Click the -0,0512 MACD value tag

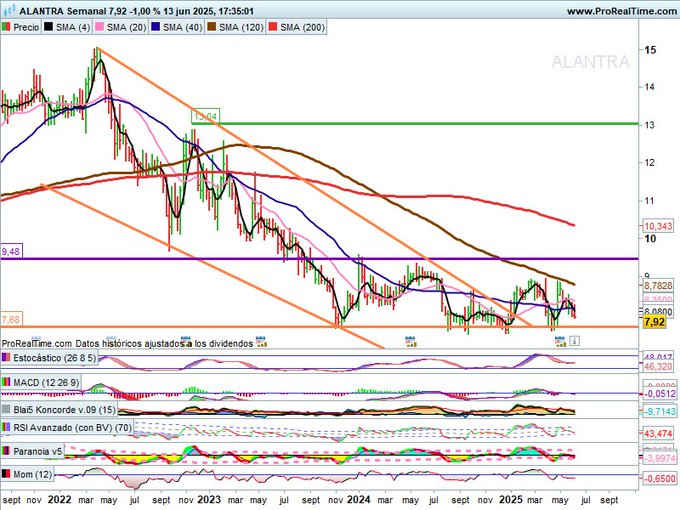(x=660, y=394)
